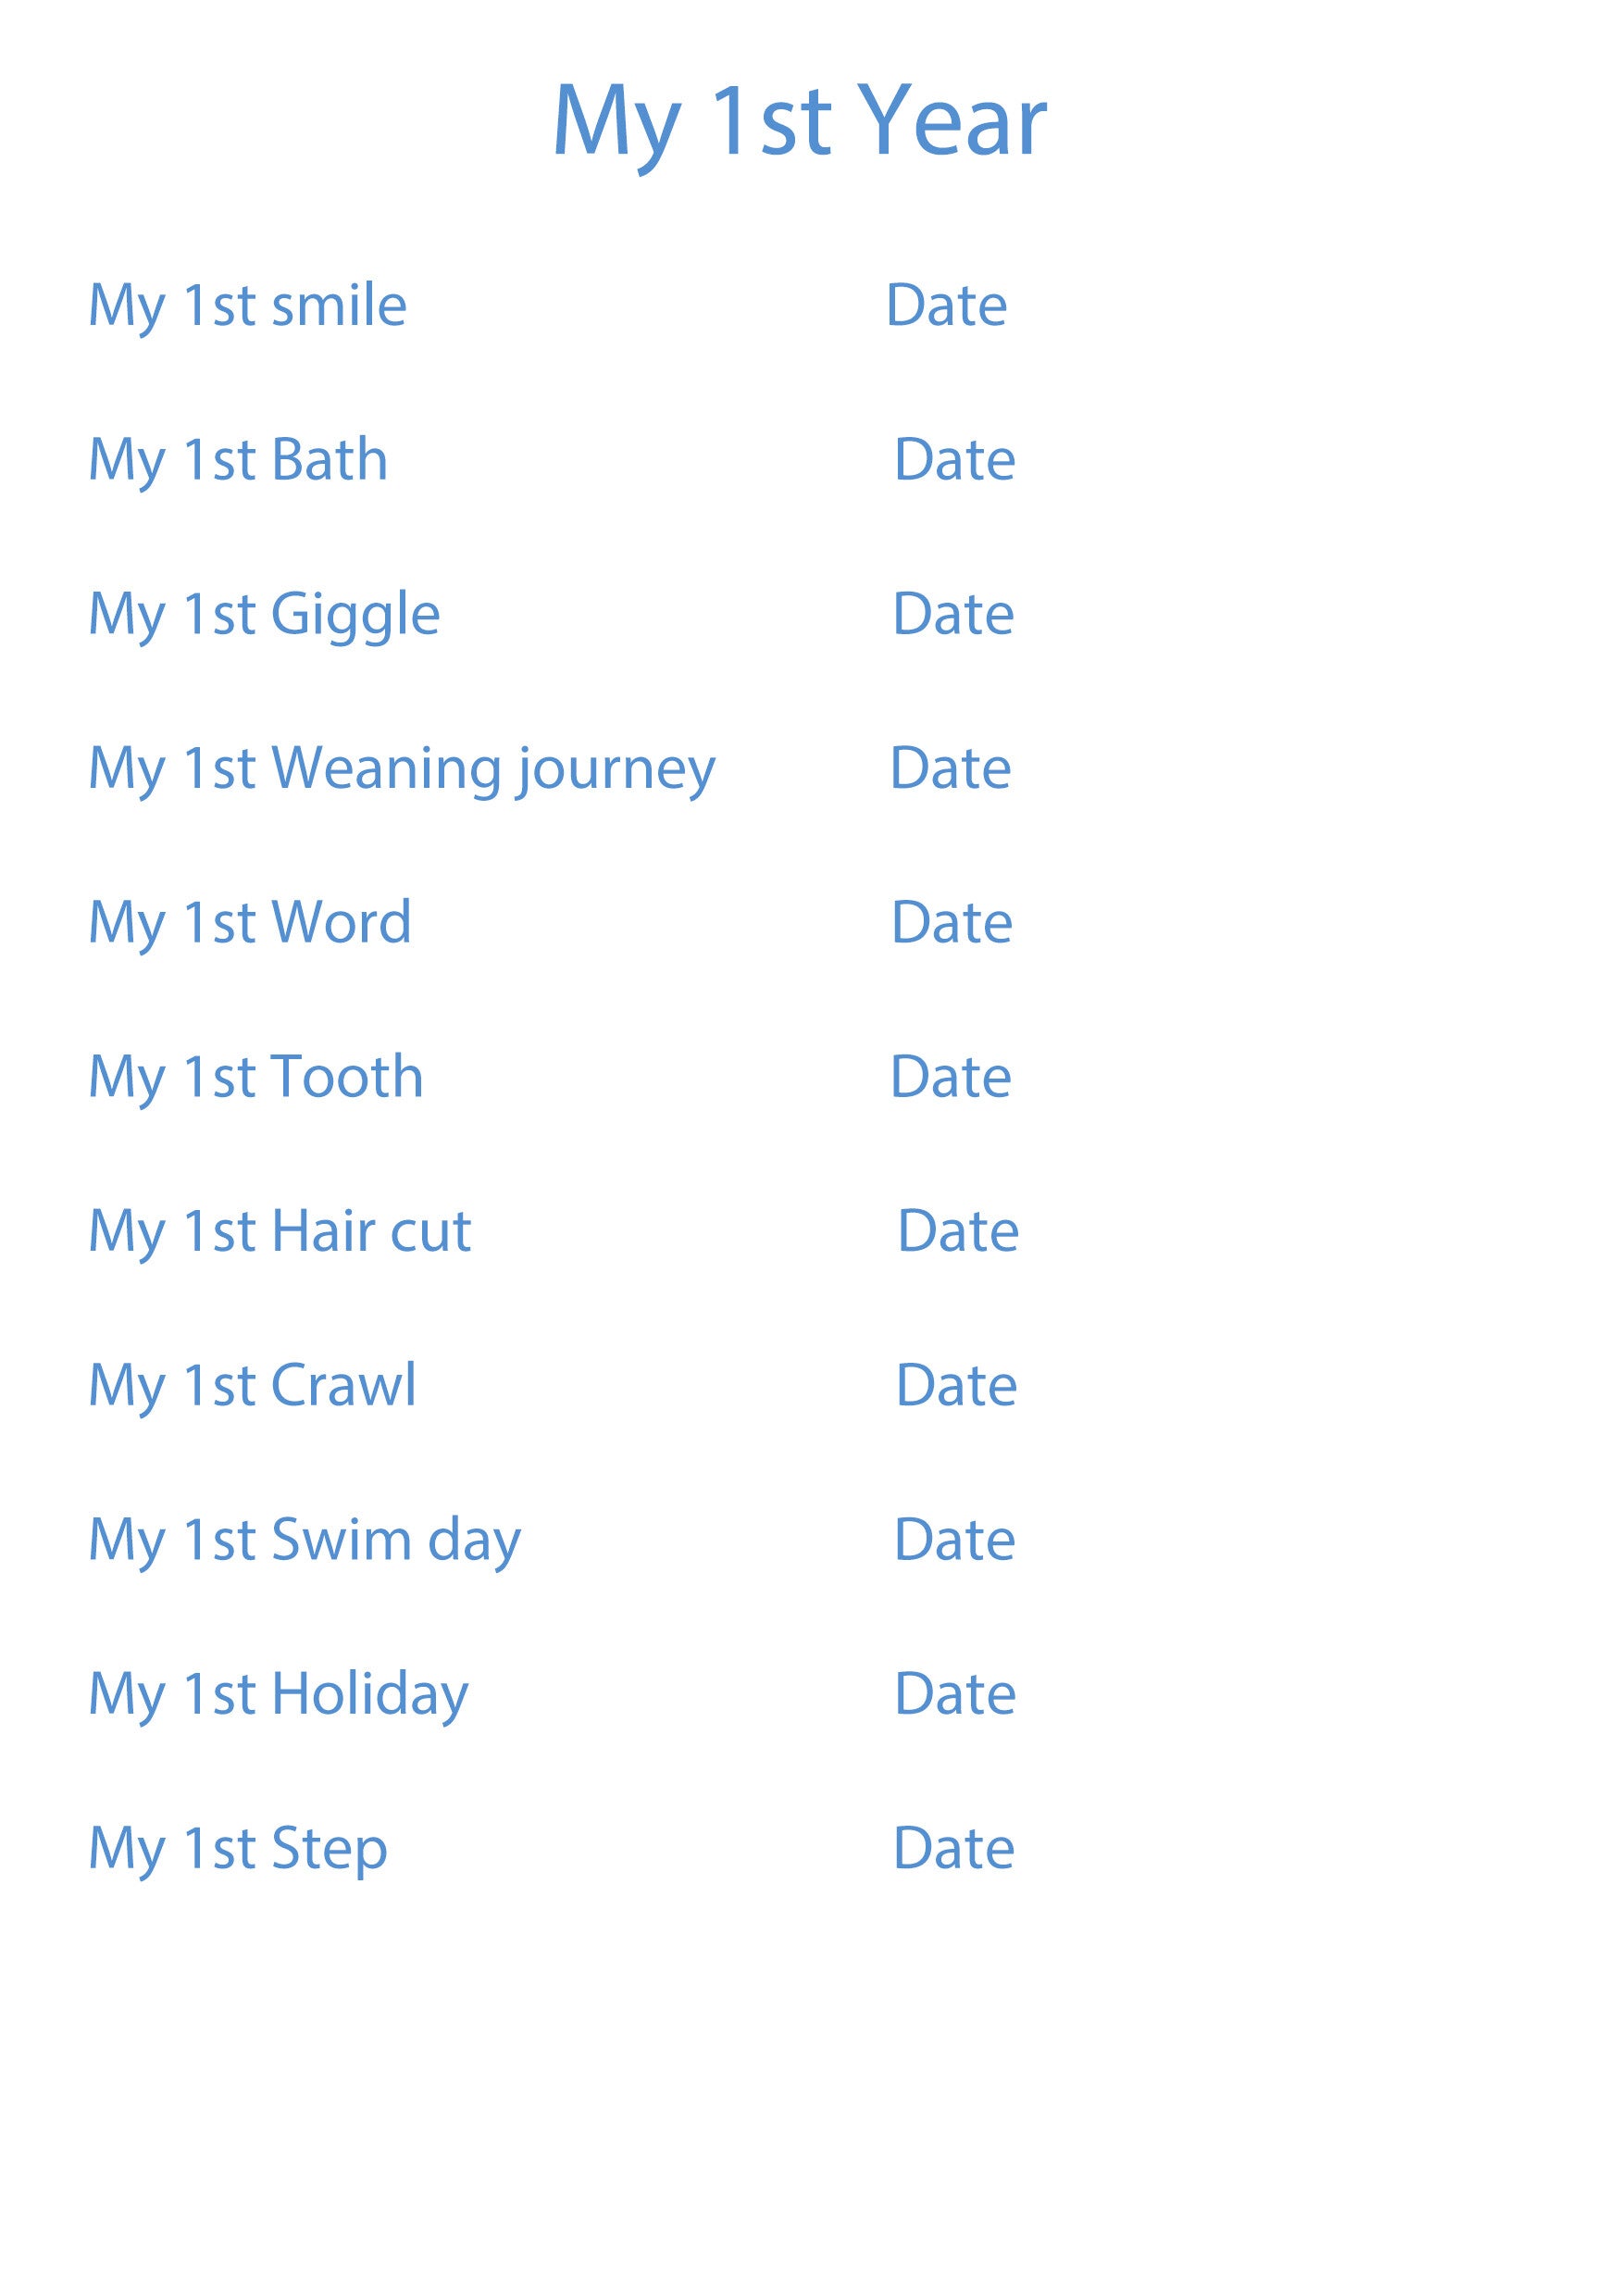Click the Date beside My 1st Hair cut
This screenshot has height=2296, width=1618.
(958, 1233)
